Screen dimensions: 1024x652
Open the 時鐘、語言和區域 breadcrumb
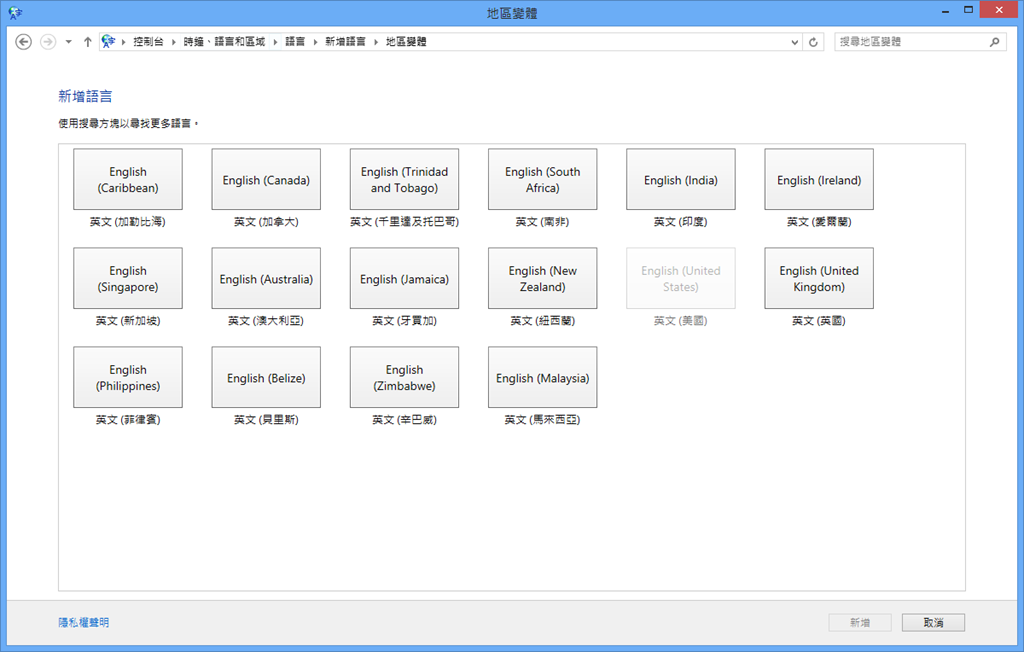pyautogui.click(x=224, y=41)
